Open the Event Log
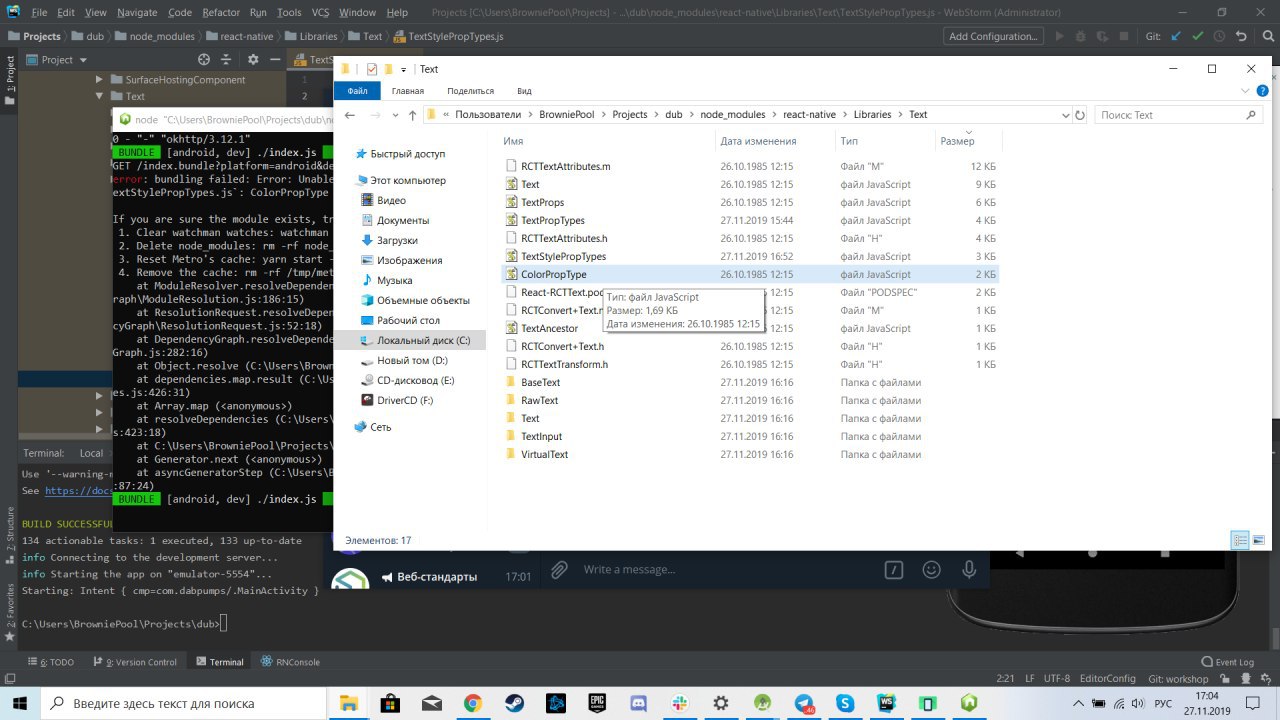 pos(1227,662)
